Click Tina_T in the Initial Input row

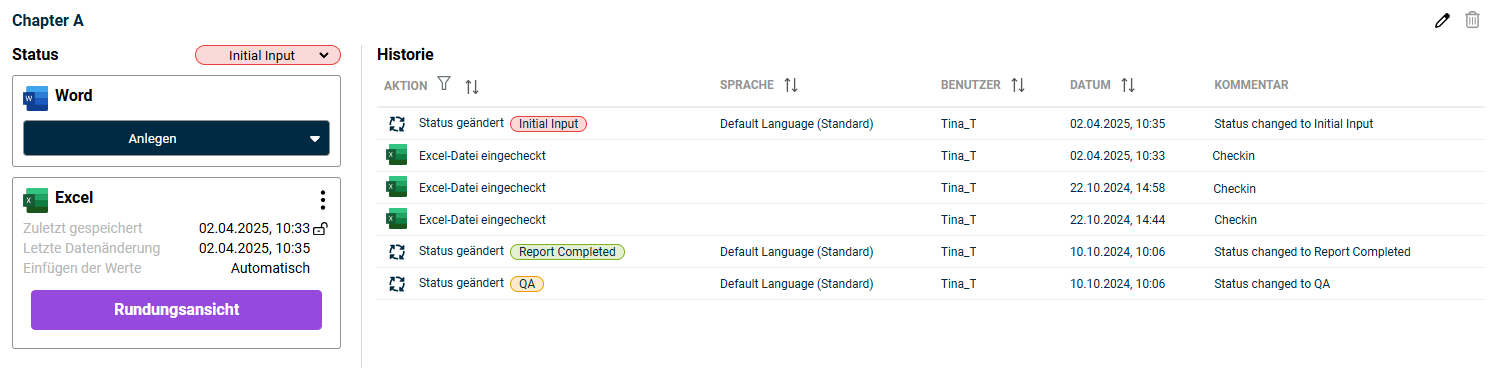pyautogui.click(x=958, y=124)
